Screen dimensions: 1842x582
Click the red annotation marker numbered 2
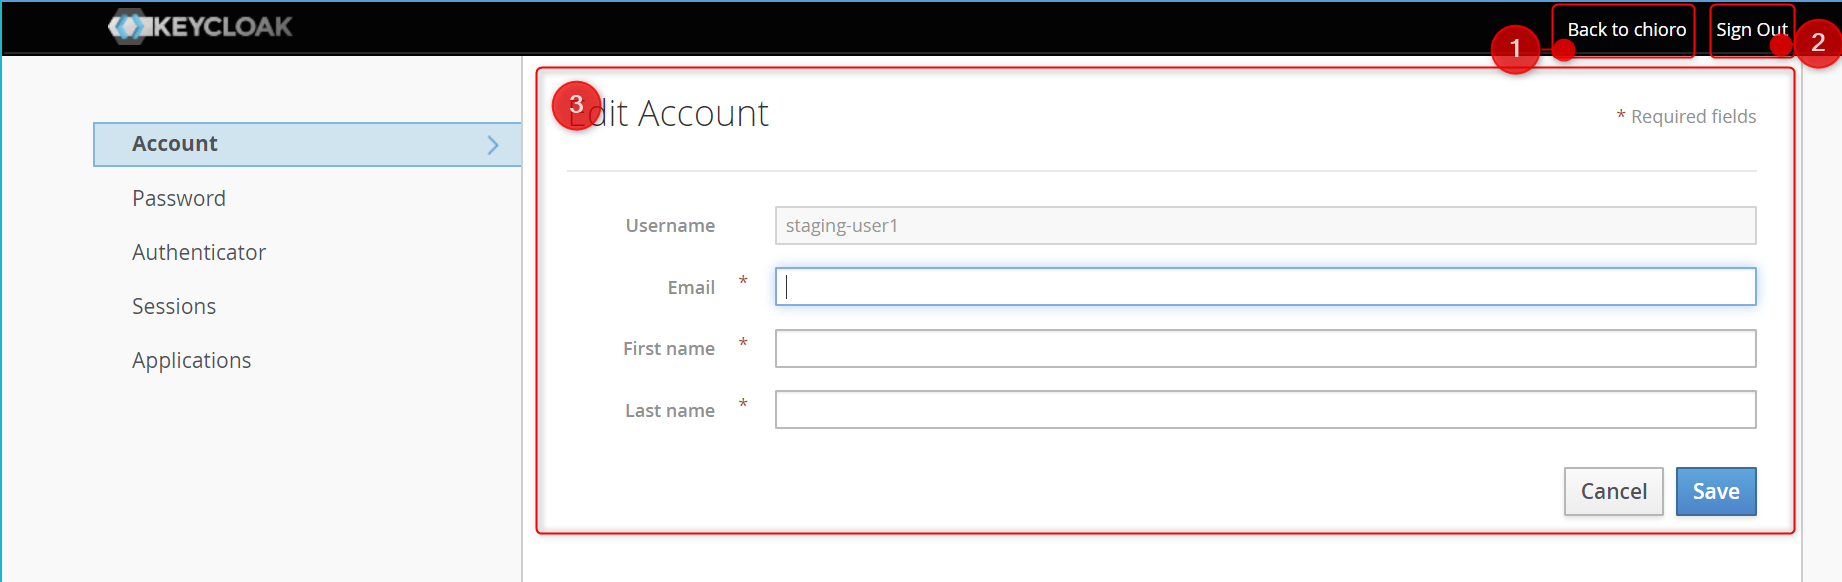tap(1817, 43)
